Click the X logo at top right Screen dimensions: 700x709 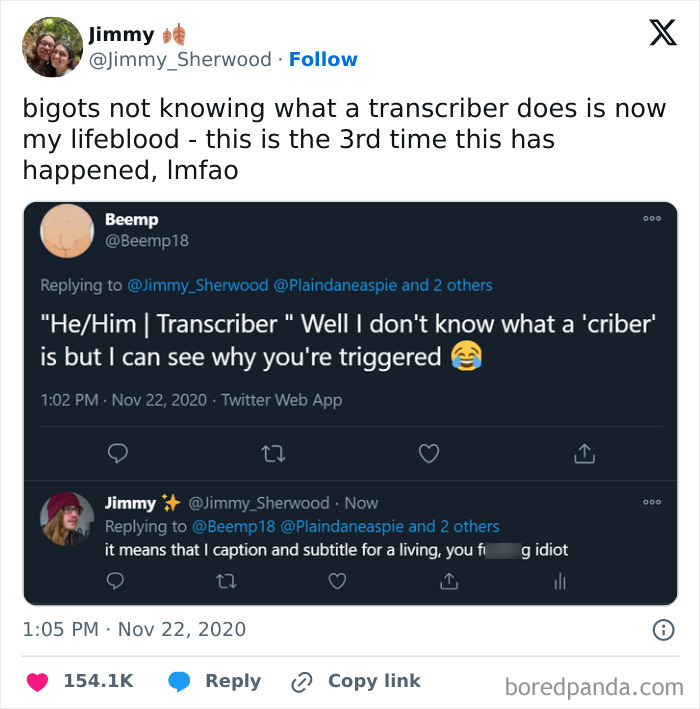point(663,32)
